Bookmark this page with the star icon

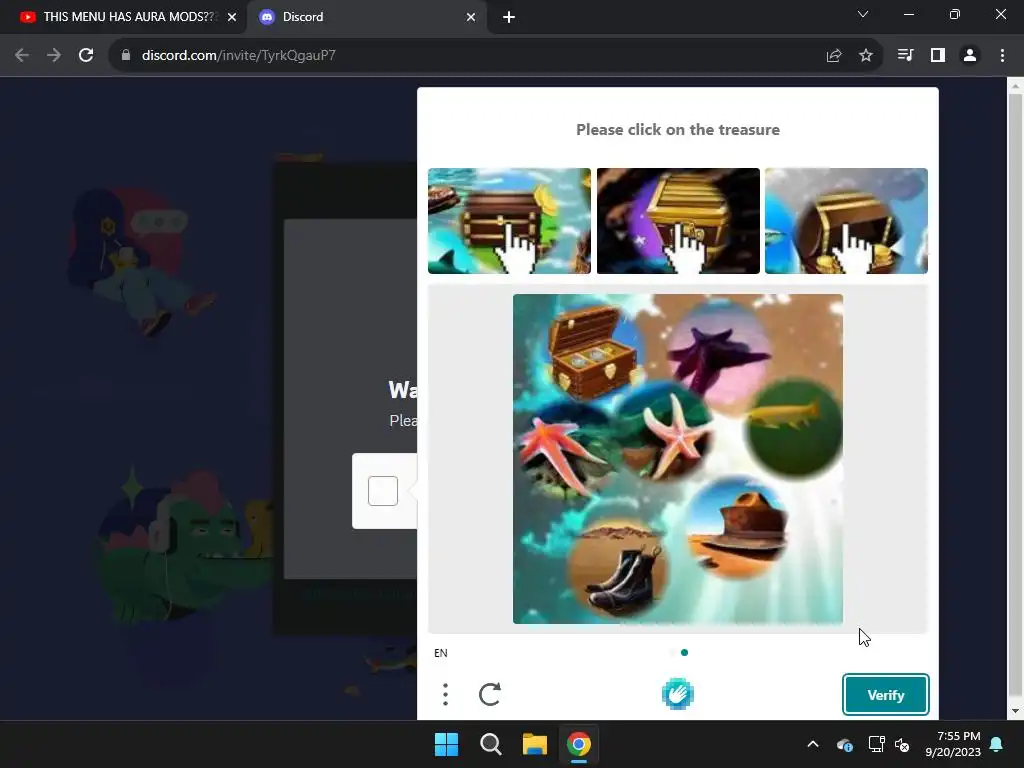pos(866,56)
